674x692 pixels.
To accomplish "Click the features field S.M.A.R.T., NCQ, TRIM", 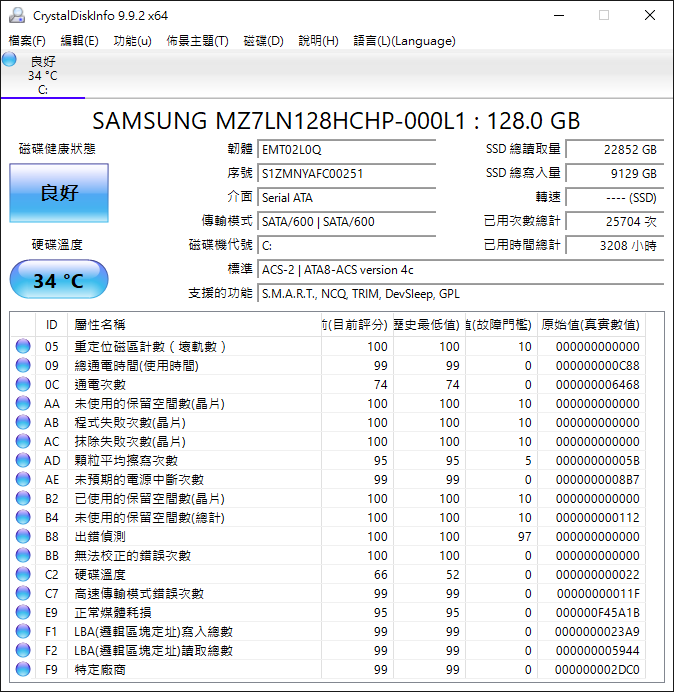I will point(461,293).
